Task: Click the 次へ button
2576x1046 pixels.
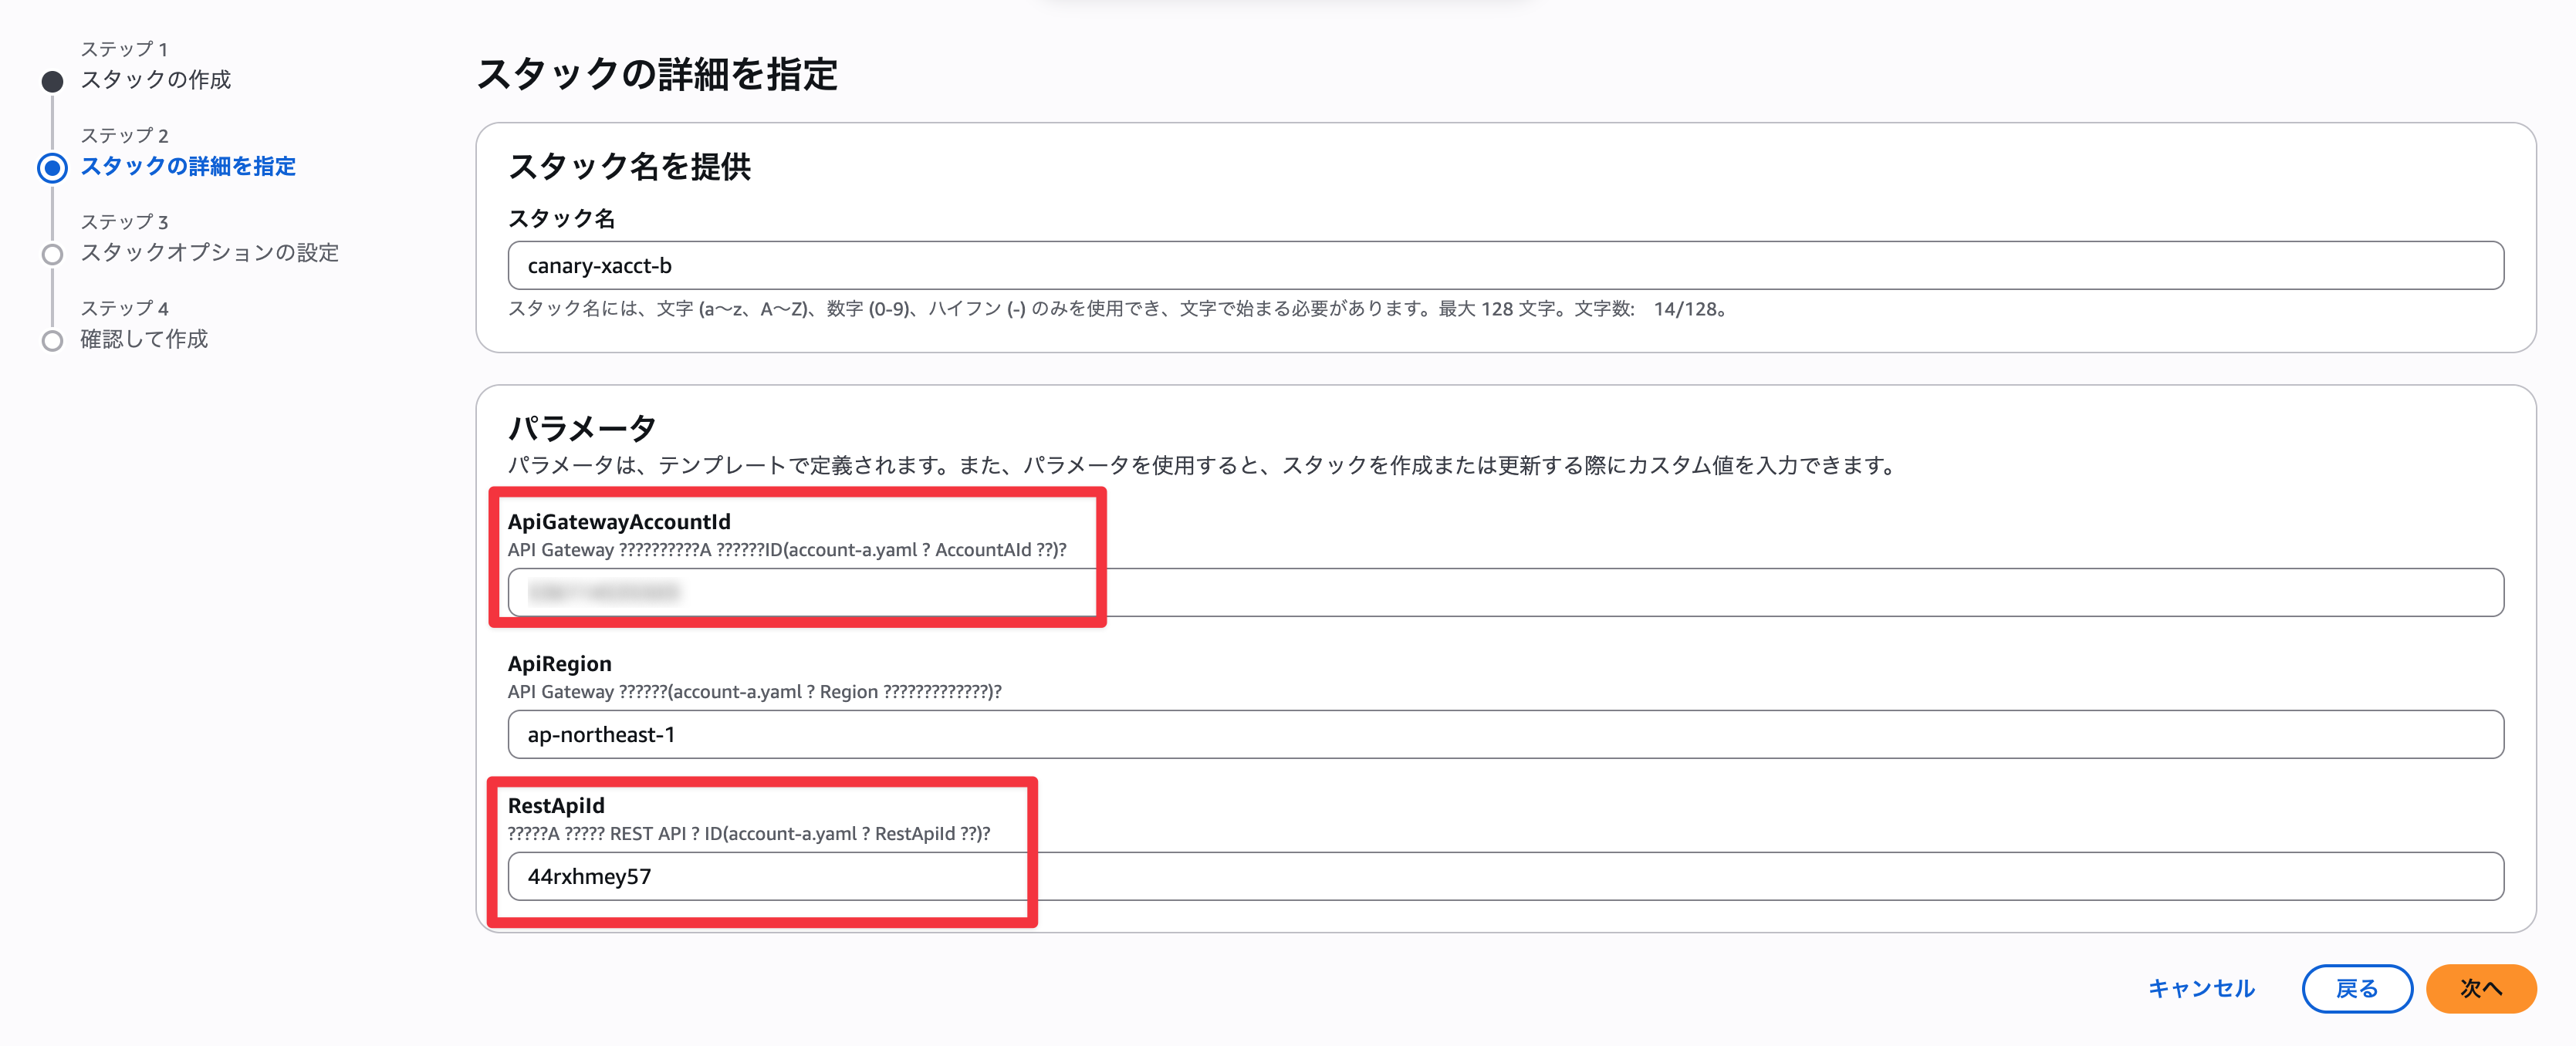Action: [x=2480, y=988]
